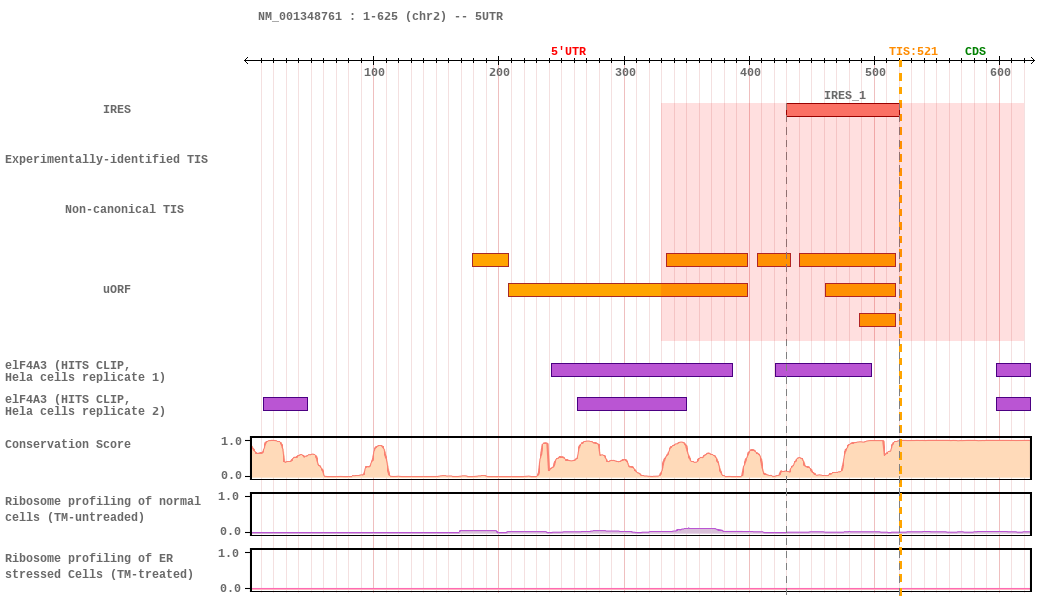Click the Non-canonical TIS track label
The width and height of the screenshot is (1050, 602).
[124, 210]
